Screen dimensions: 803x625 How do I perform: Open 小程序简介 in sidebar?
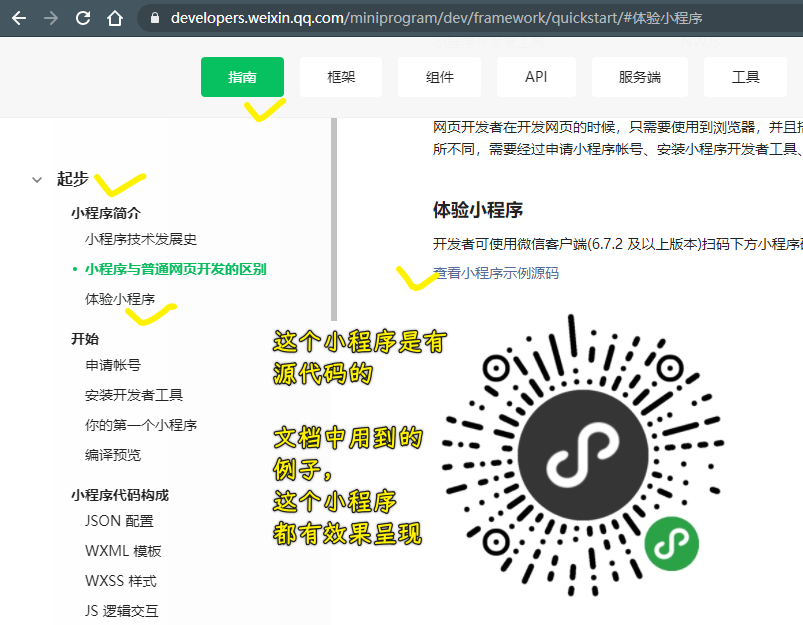[x=106, y=213]
